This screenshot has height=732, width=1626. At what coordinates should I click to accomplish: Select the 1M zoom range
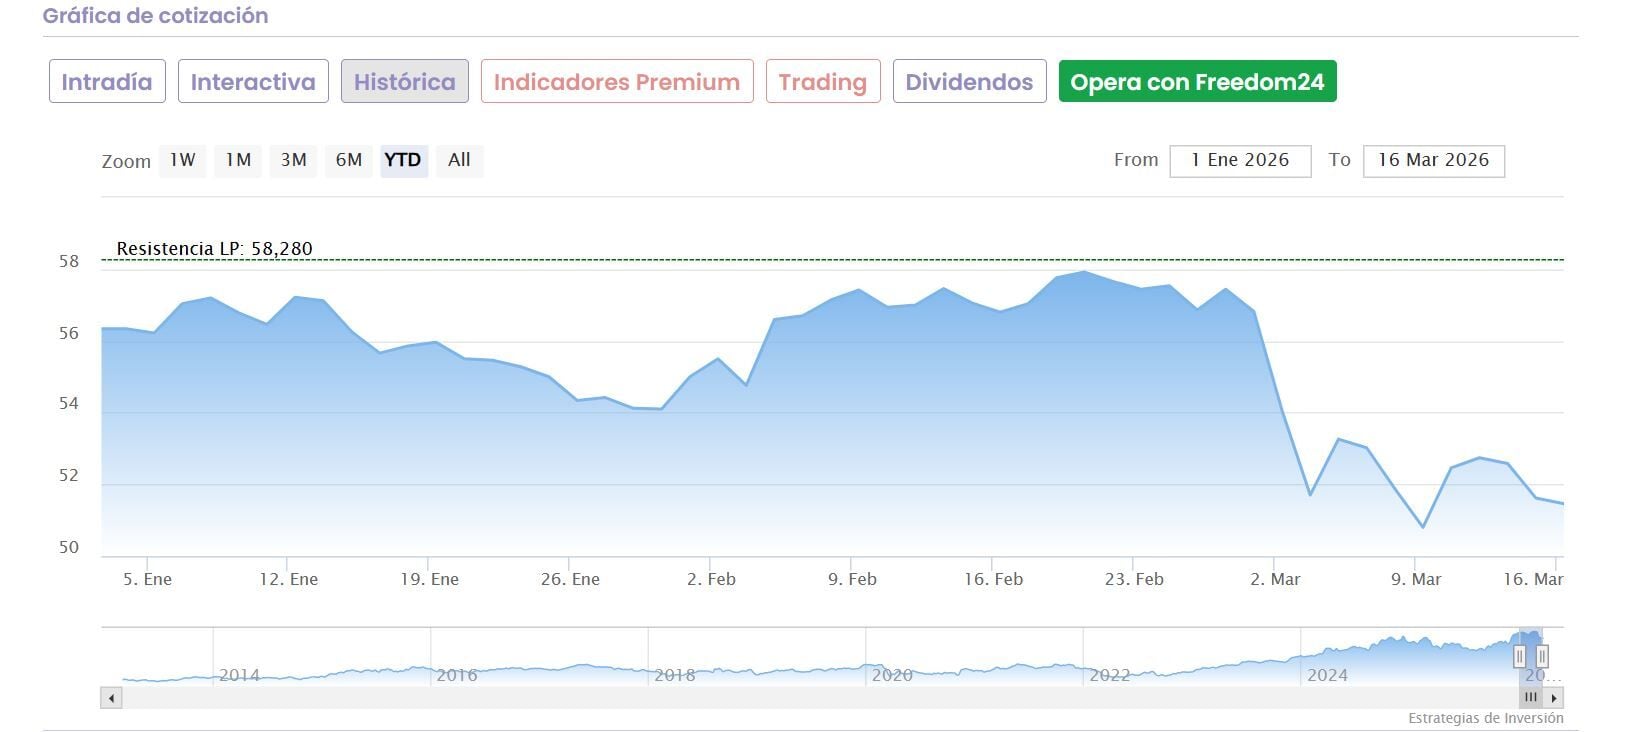(x=238, y=160)
